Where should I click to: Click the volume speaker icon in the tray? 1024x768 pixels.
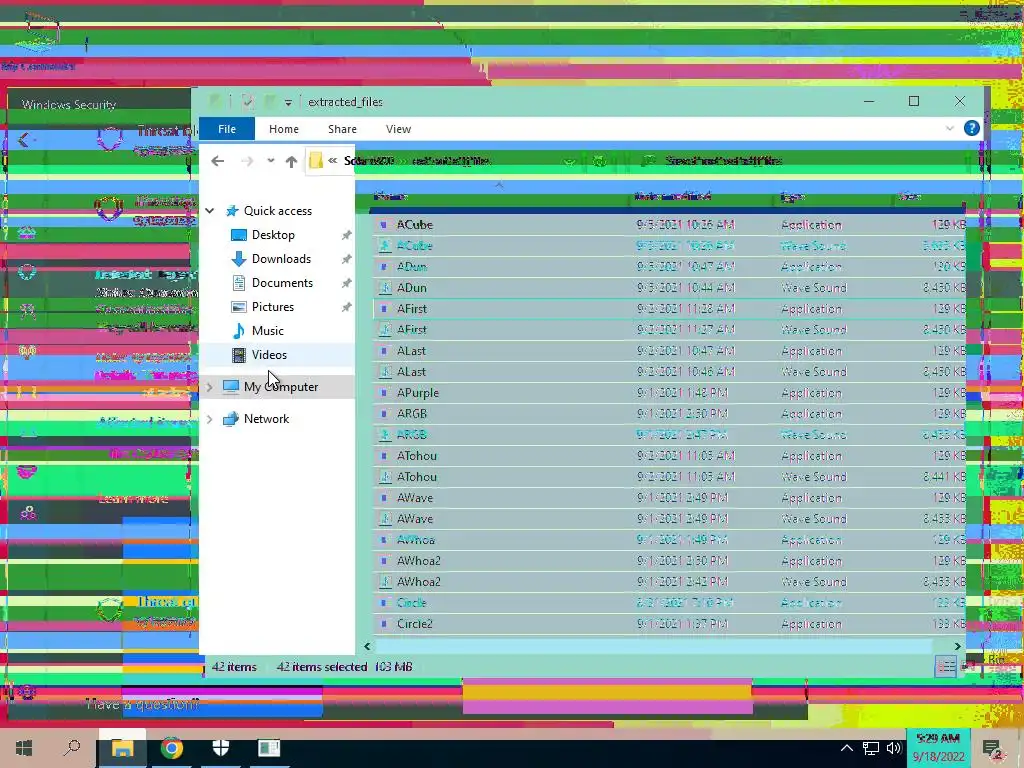[893, 748]
